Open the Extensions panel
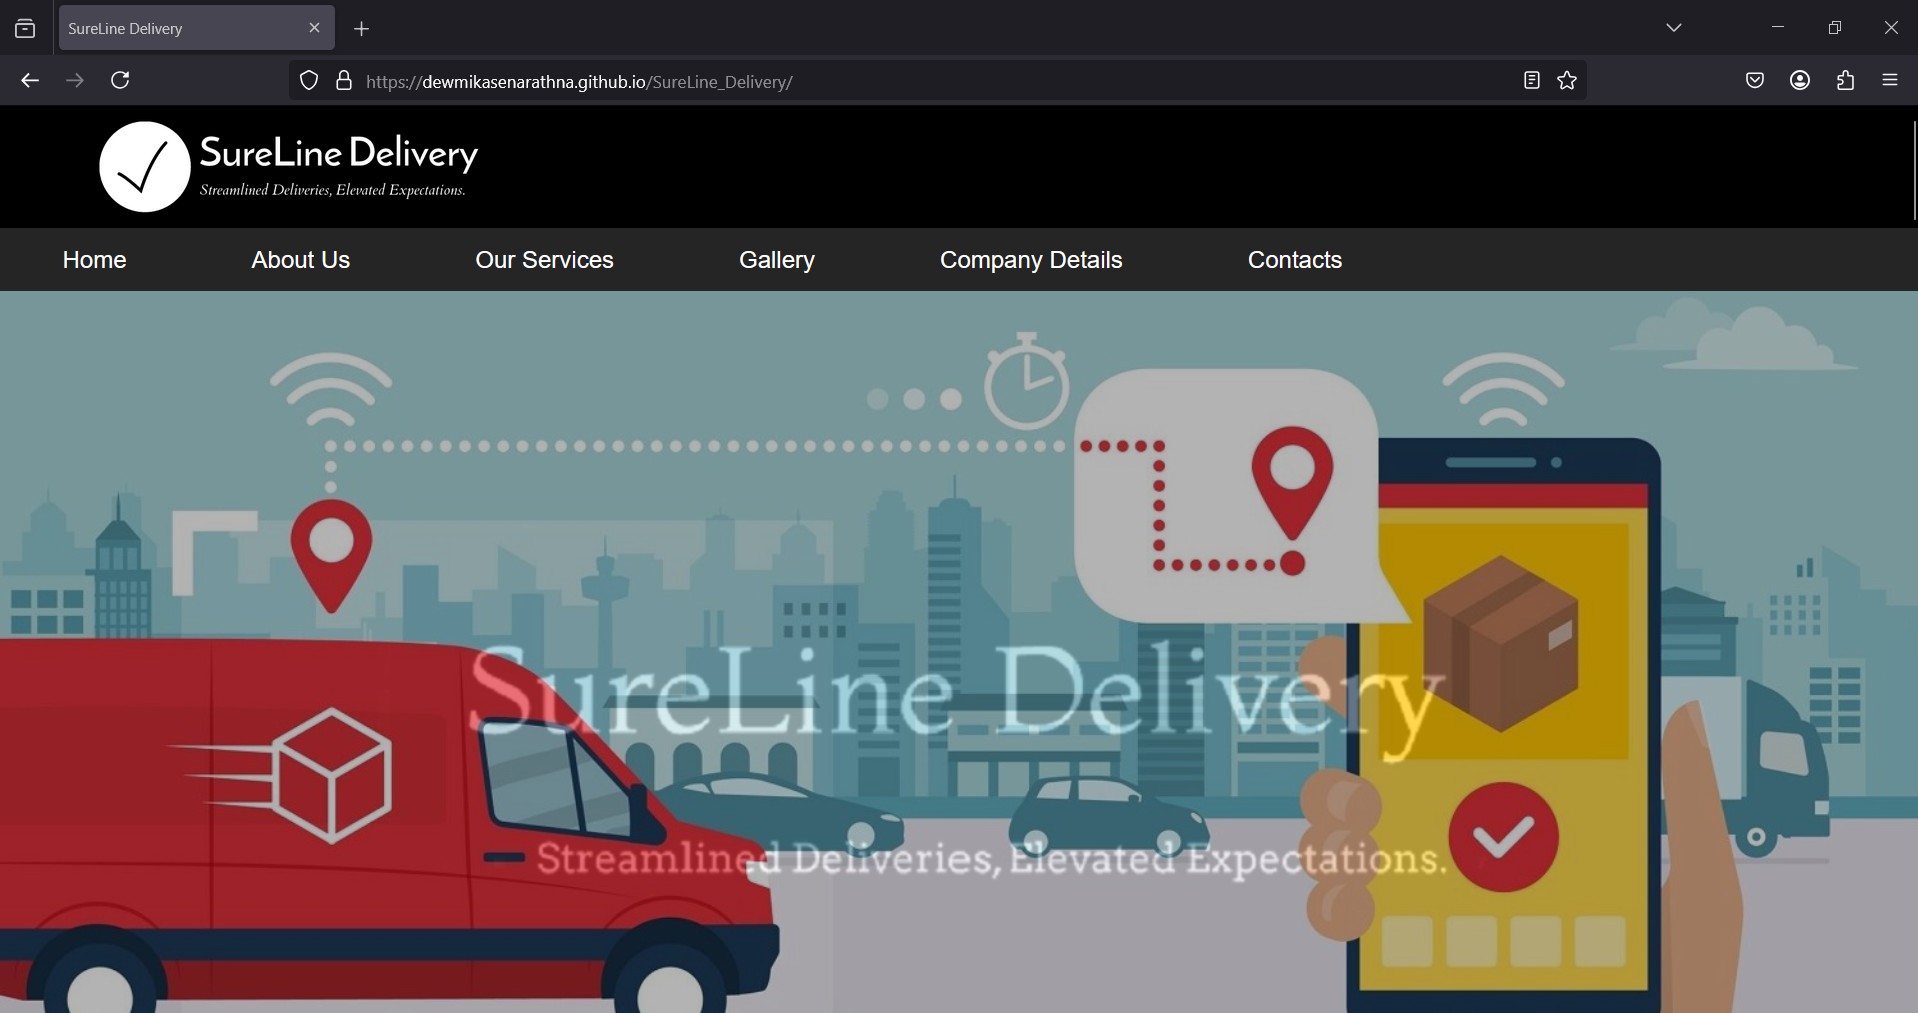1918x1013 pixels. point(1845,81)
